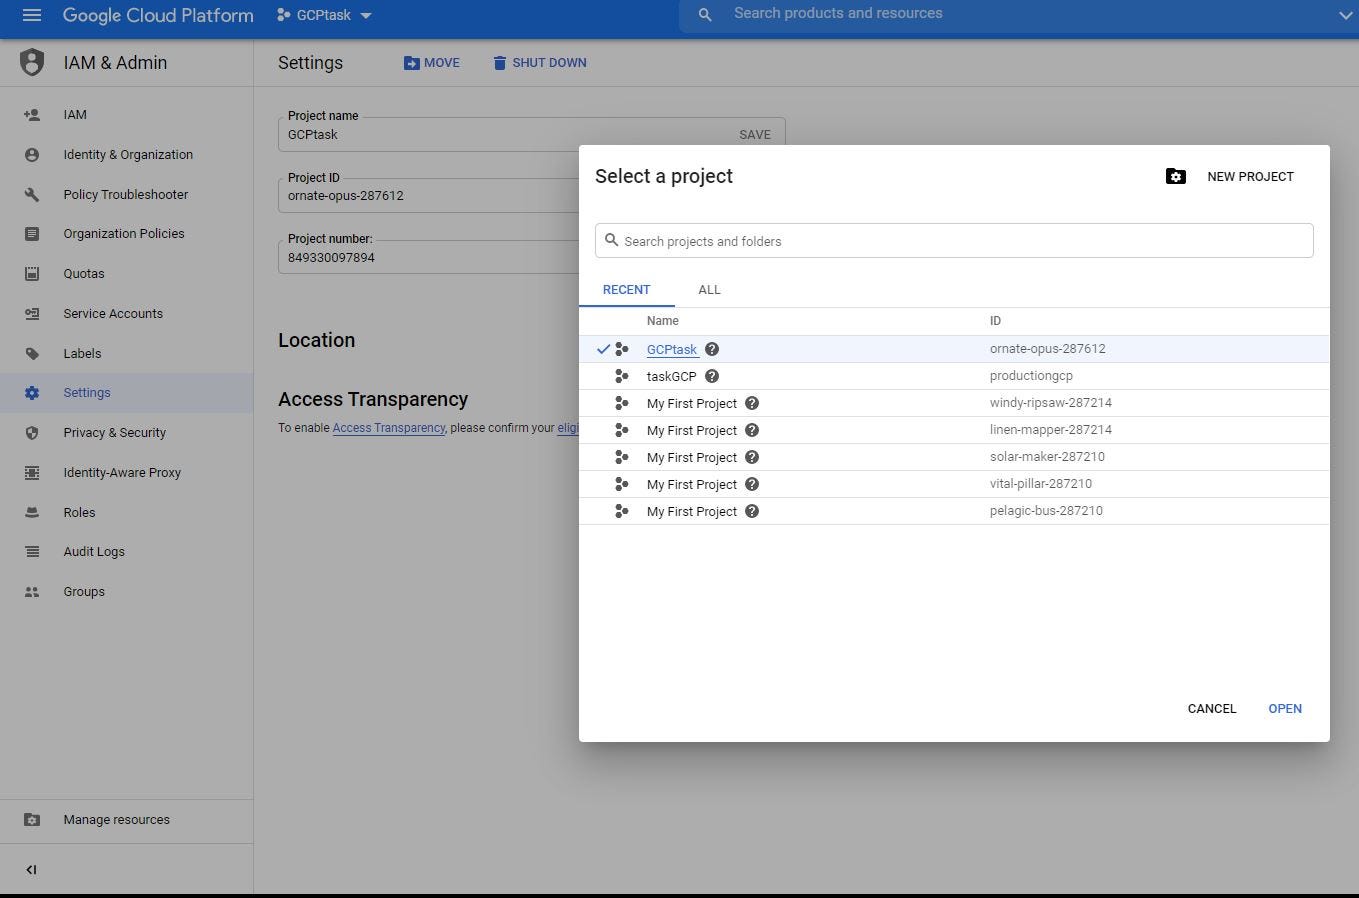The image size is (1359, 898).
Task: Click Identity-Aware Proxy icon
Action: [x=32, y=473]
